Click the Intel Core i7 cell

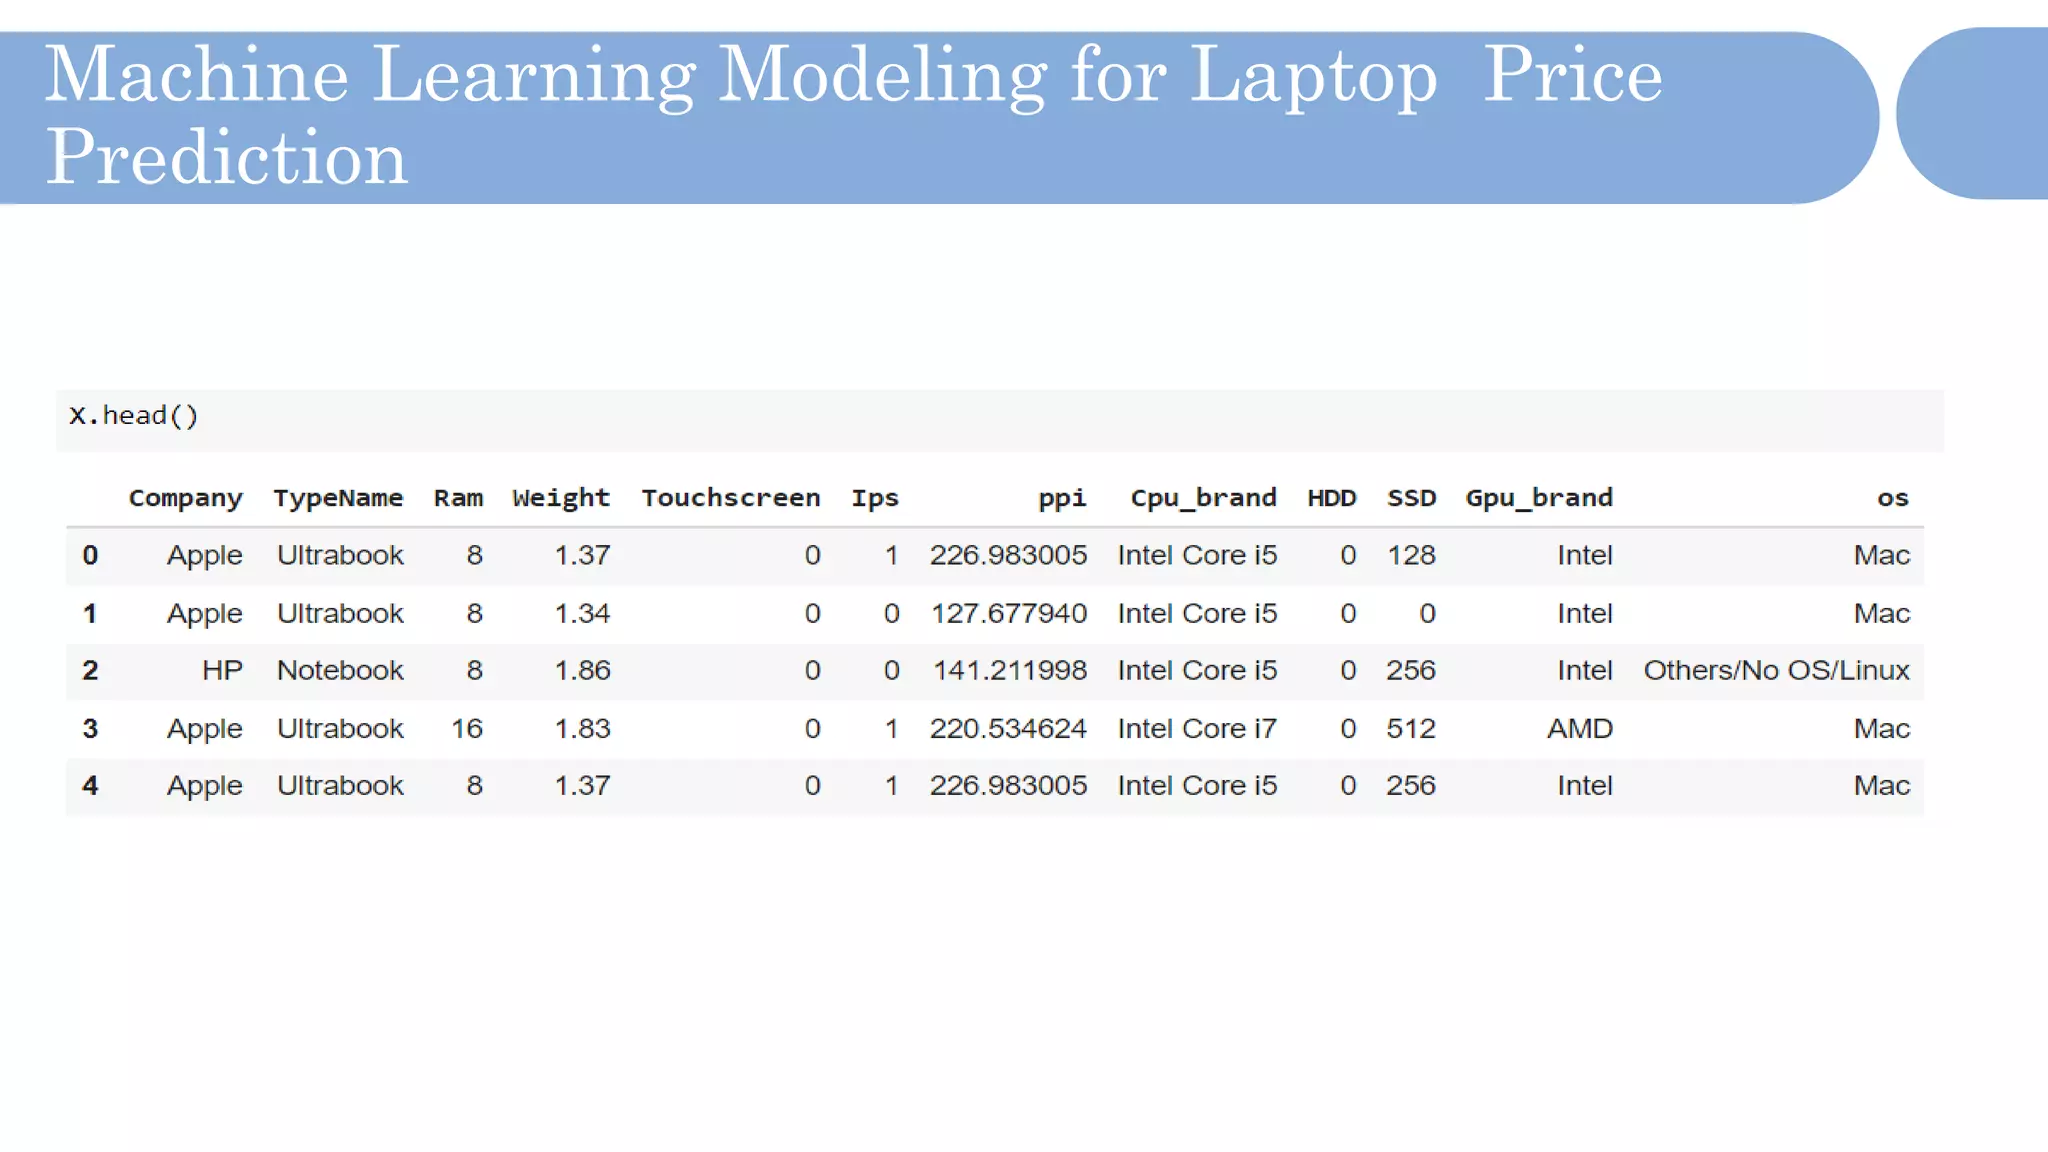(1197, 728)
